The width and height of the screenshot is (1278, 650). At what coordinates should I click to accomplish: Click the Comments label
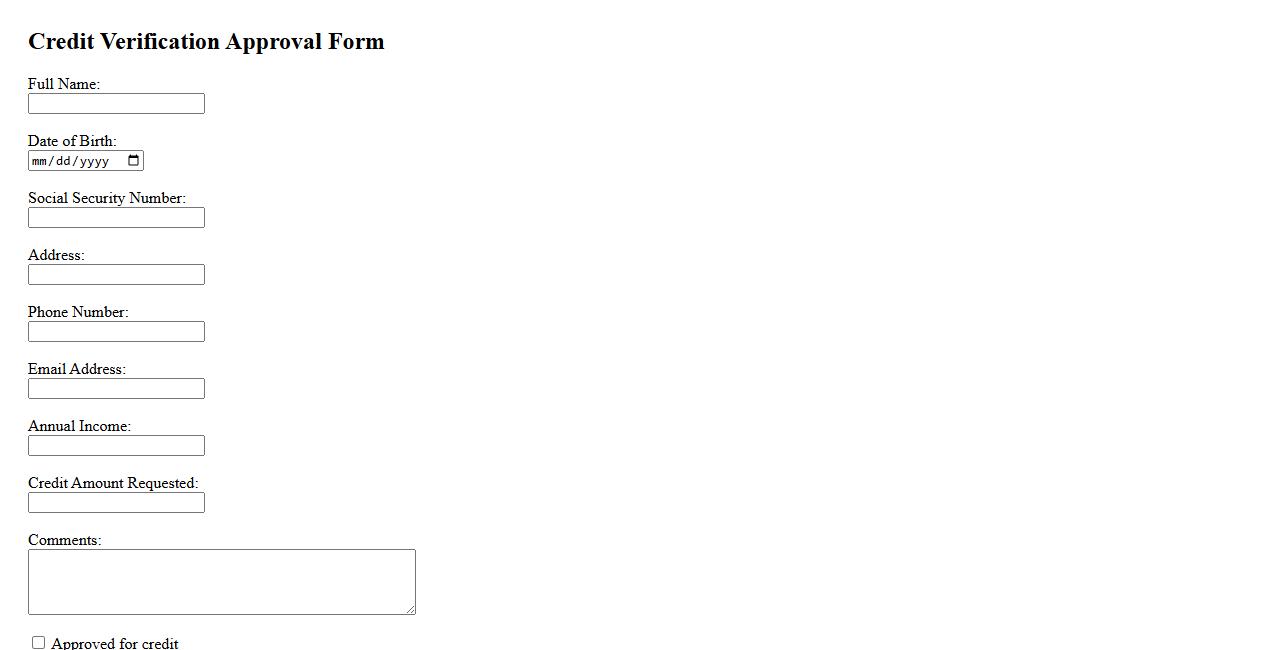[x=65, y=540]
